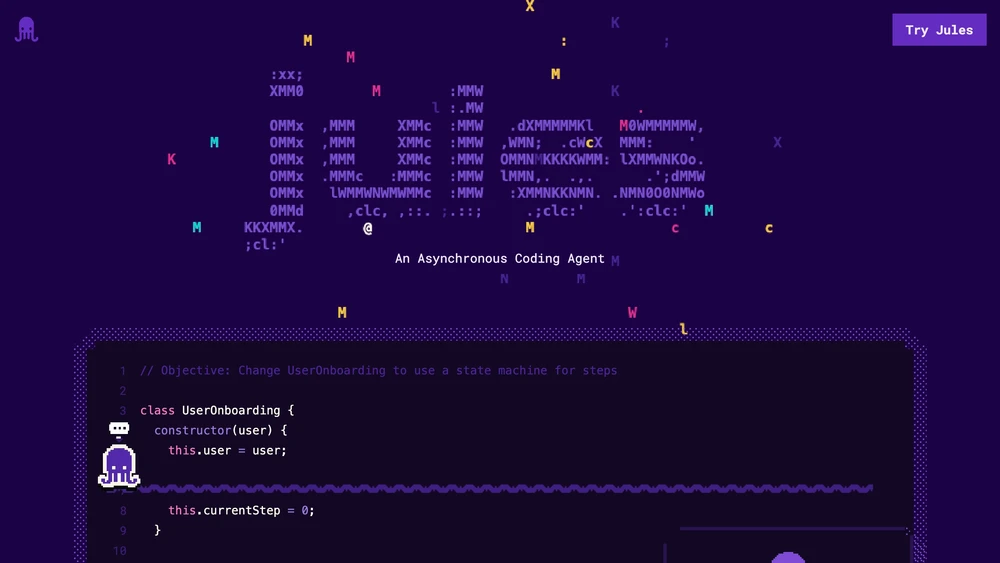Click the Try Jules button
1000x563 pixels.
coord(939,29)
